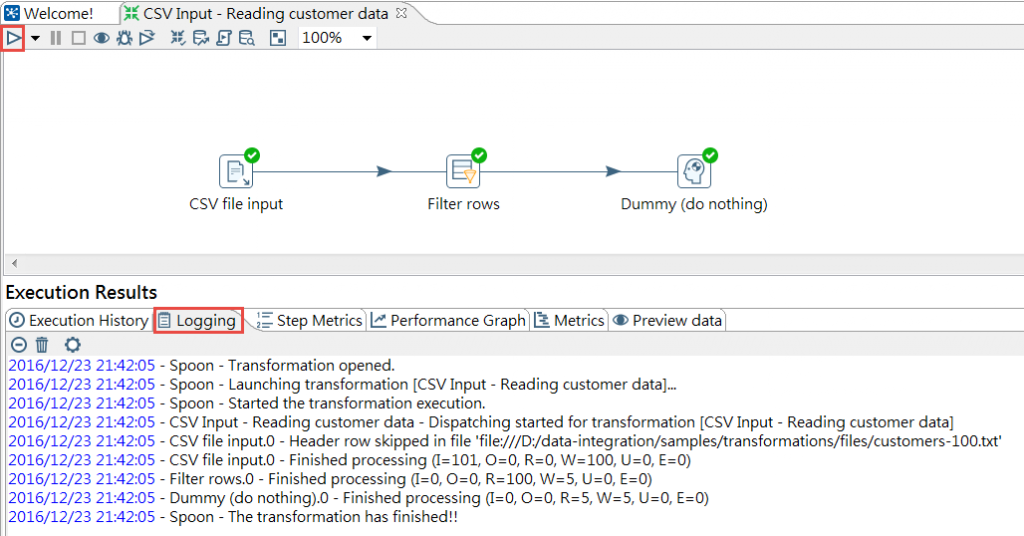
Task: Select the CSV file input step
Action: tap(235, 172)
